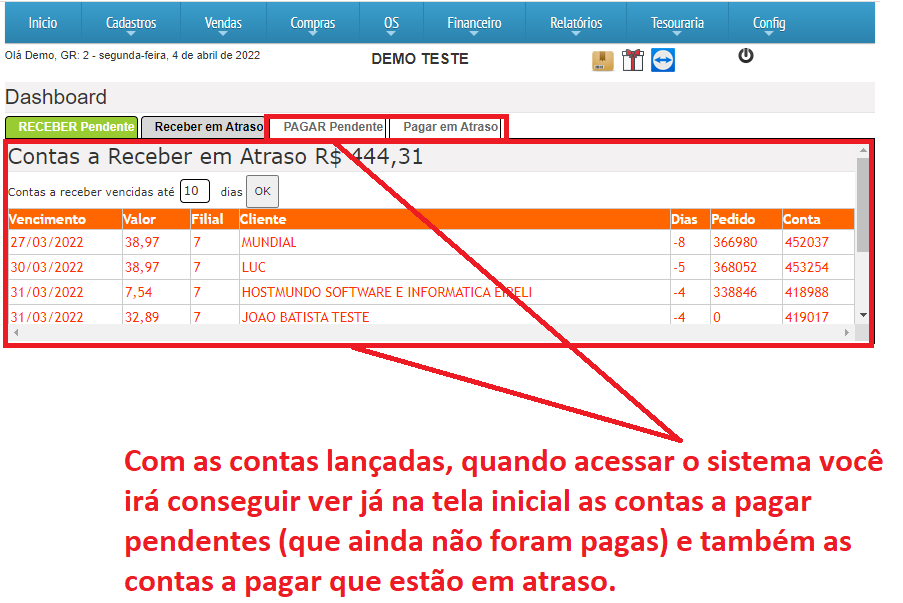The image size is (903, 603).
Task: Click the table scrollbar's up arrow
Action: click(x=863, y=151)
